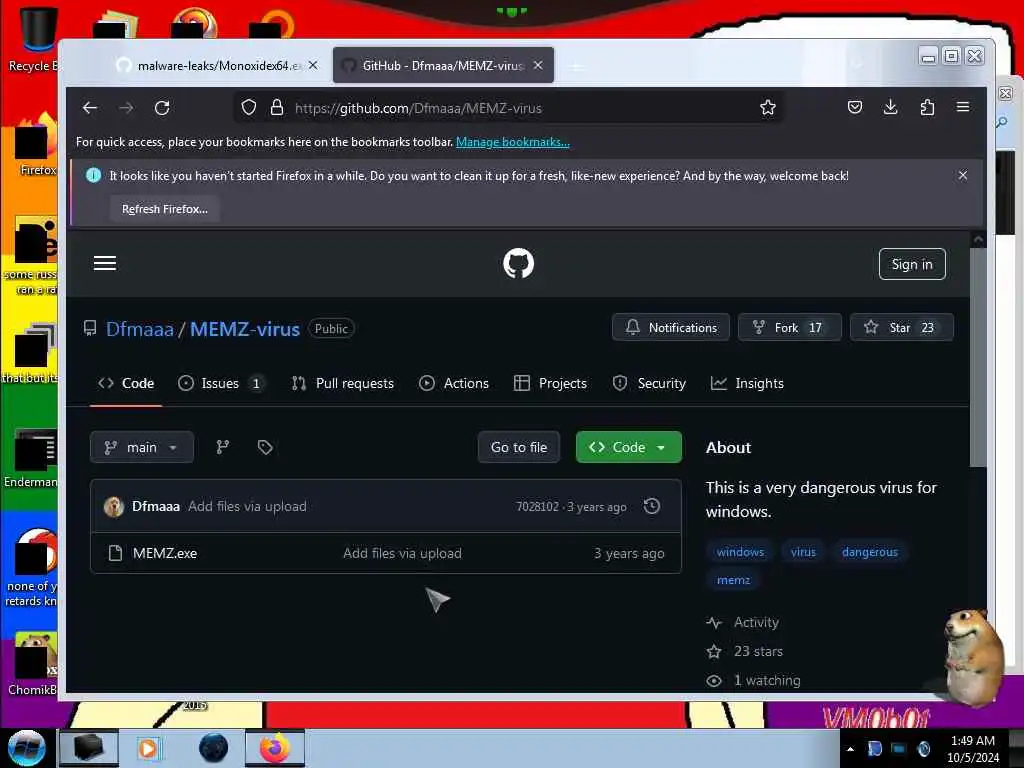Click the taskbar clock 1:49 AM
The image size is (1024, 768).
coord(972,741)
